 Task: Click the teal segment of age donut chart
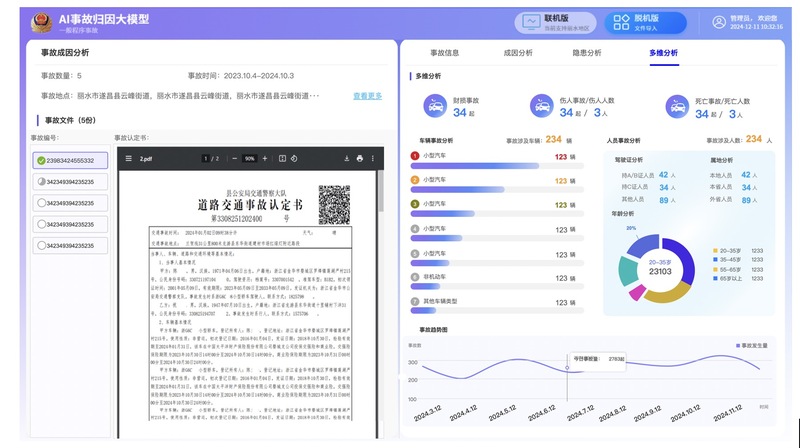pyautogui.click(x=628, y=271)
